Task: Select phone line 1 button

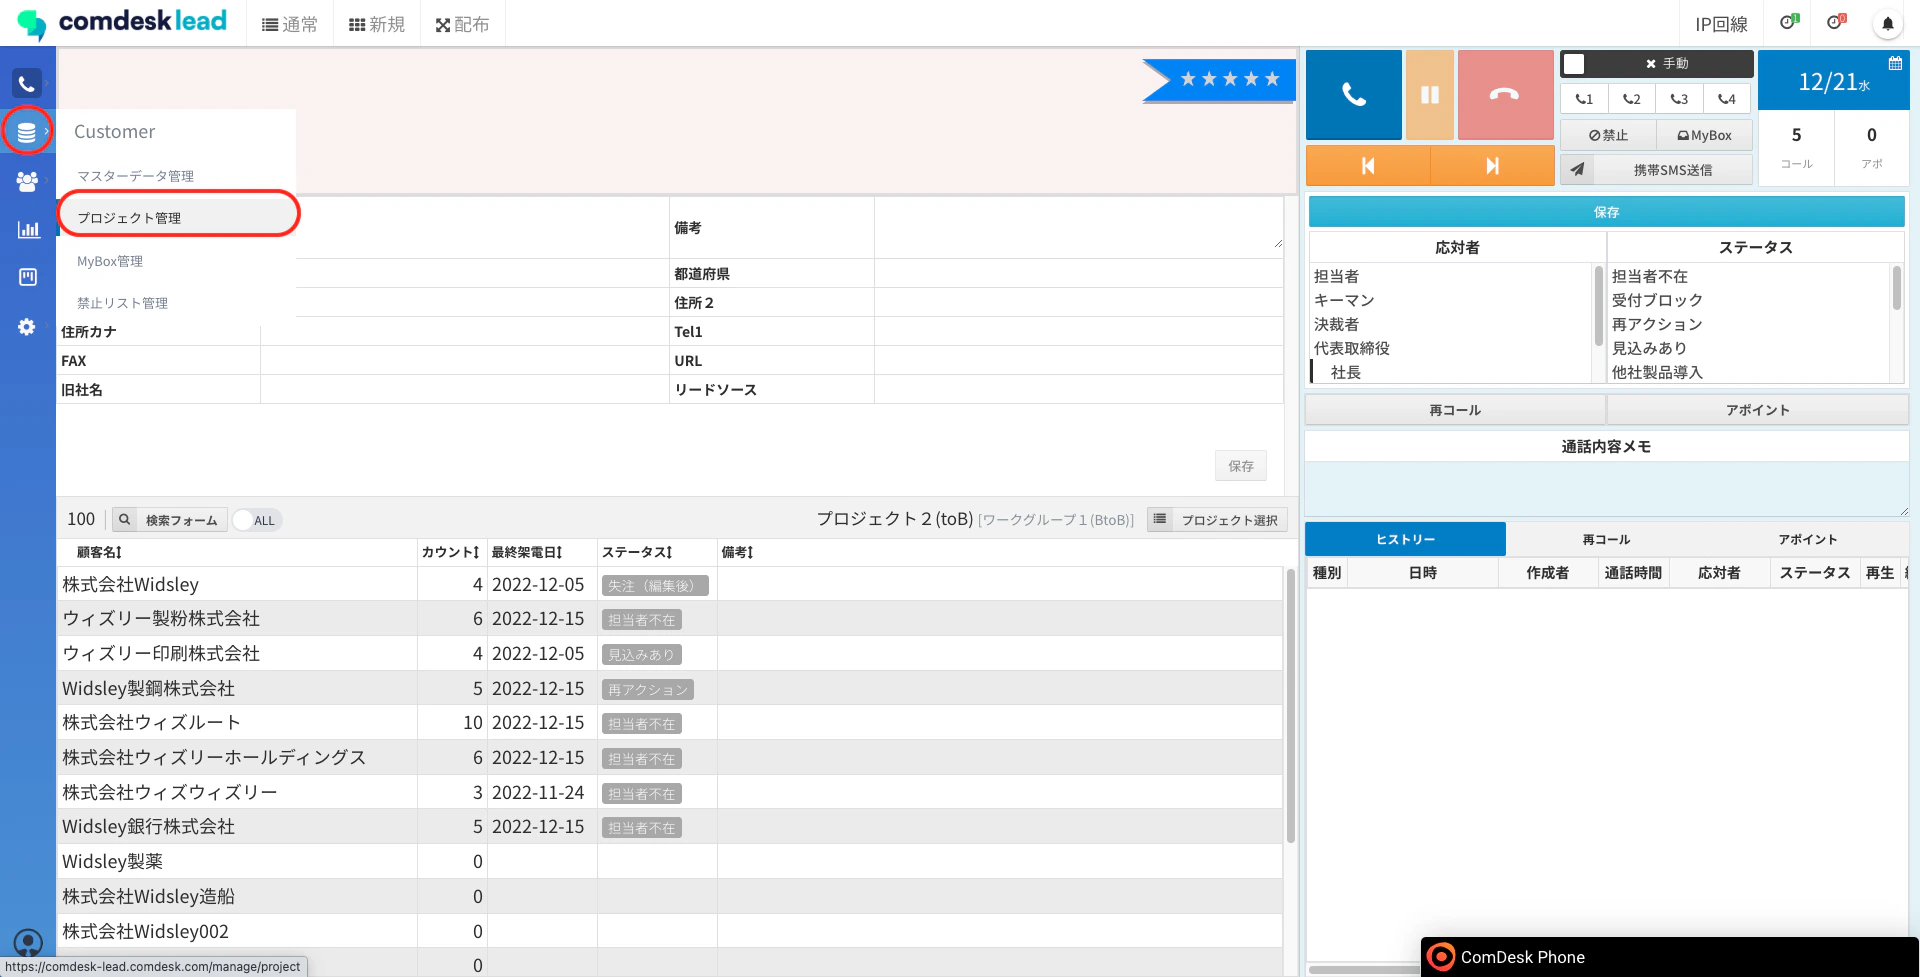Action: 1584,99
